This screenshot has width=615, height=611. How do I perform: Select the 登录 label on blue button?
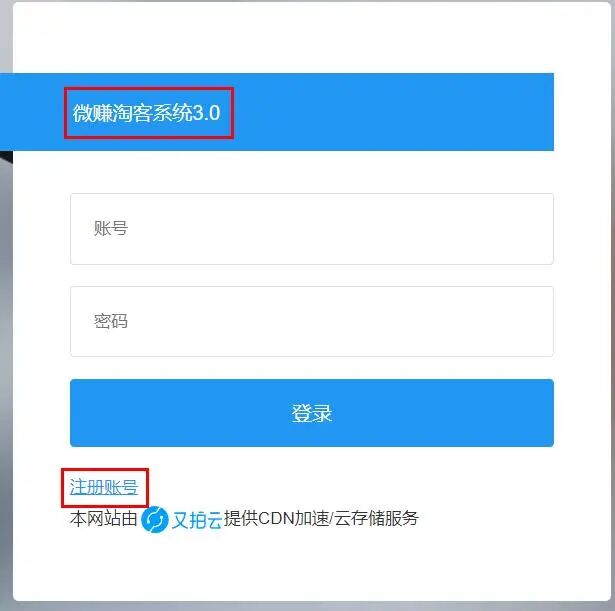[312, 413]
